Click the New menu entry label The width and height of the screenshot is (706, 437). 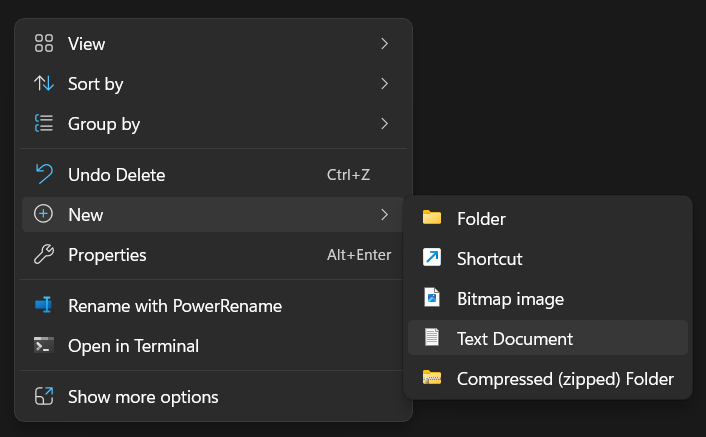85,215
